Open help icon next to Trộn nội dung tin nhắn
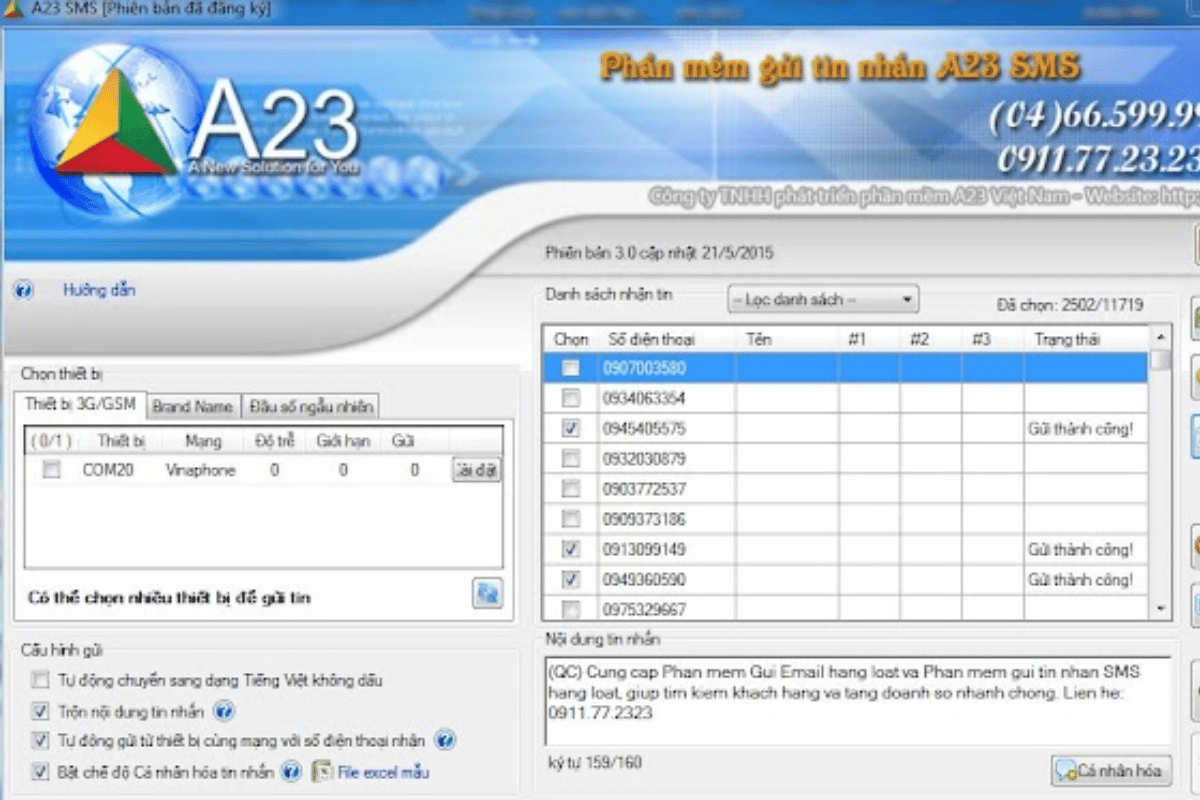1200x800 pixels. 224,712
